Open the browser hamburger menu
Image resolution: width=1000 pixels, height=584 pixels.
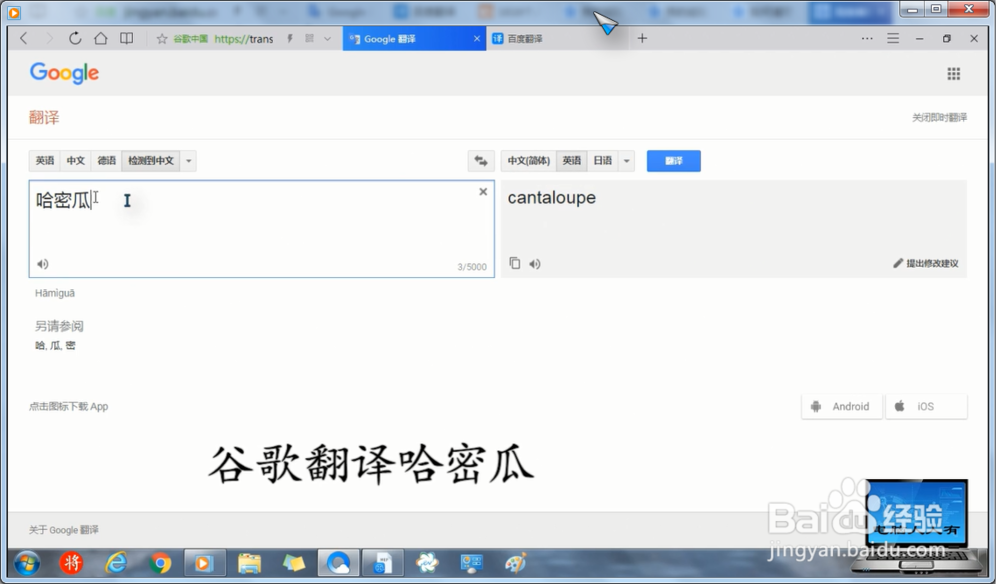[x=893, y=38]
